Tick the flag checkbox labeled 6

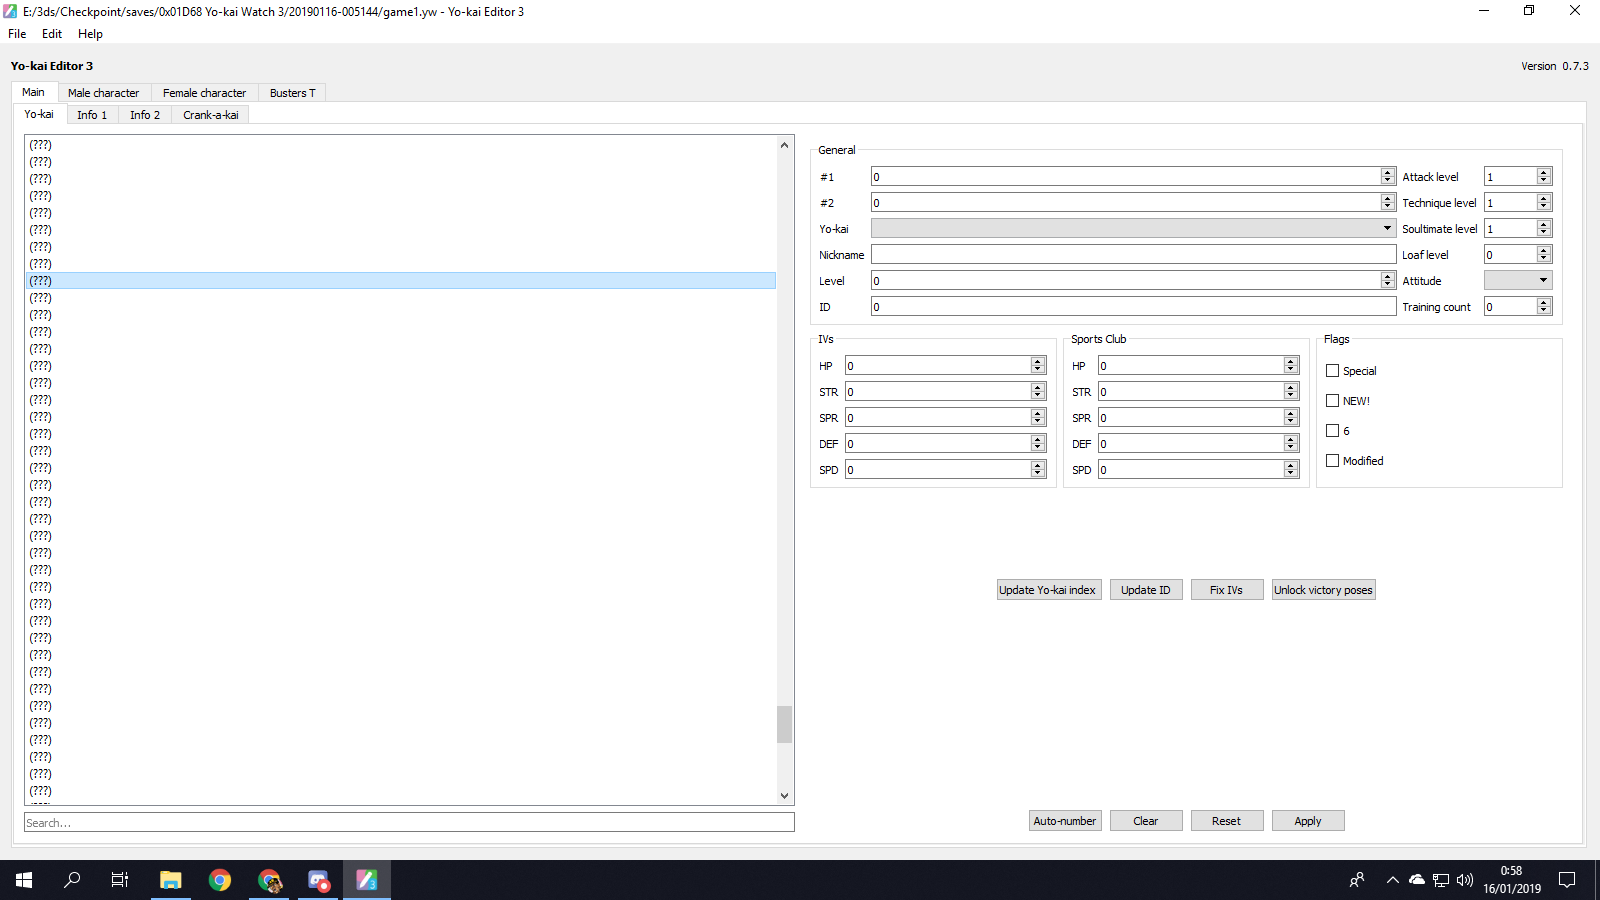click(x=1332, y=431)
